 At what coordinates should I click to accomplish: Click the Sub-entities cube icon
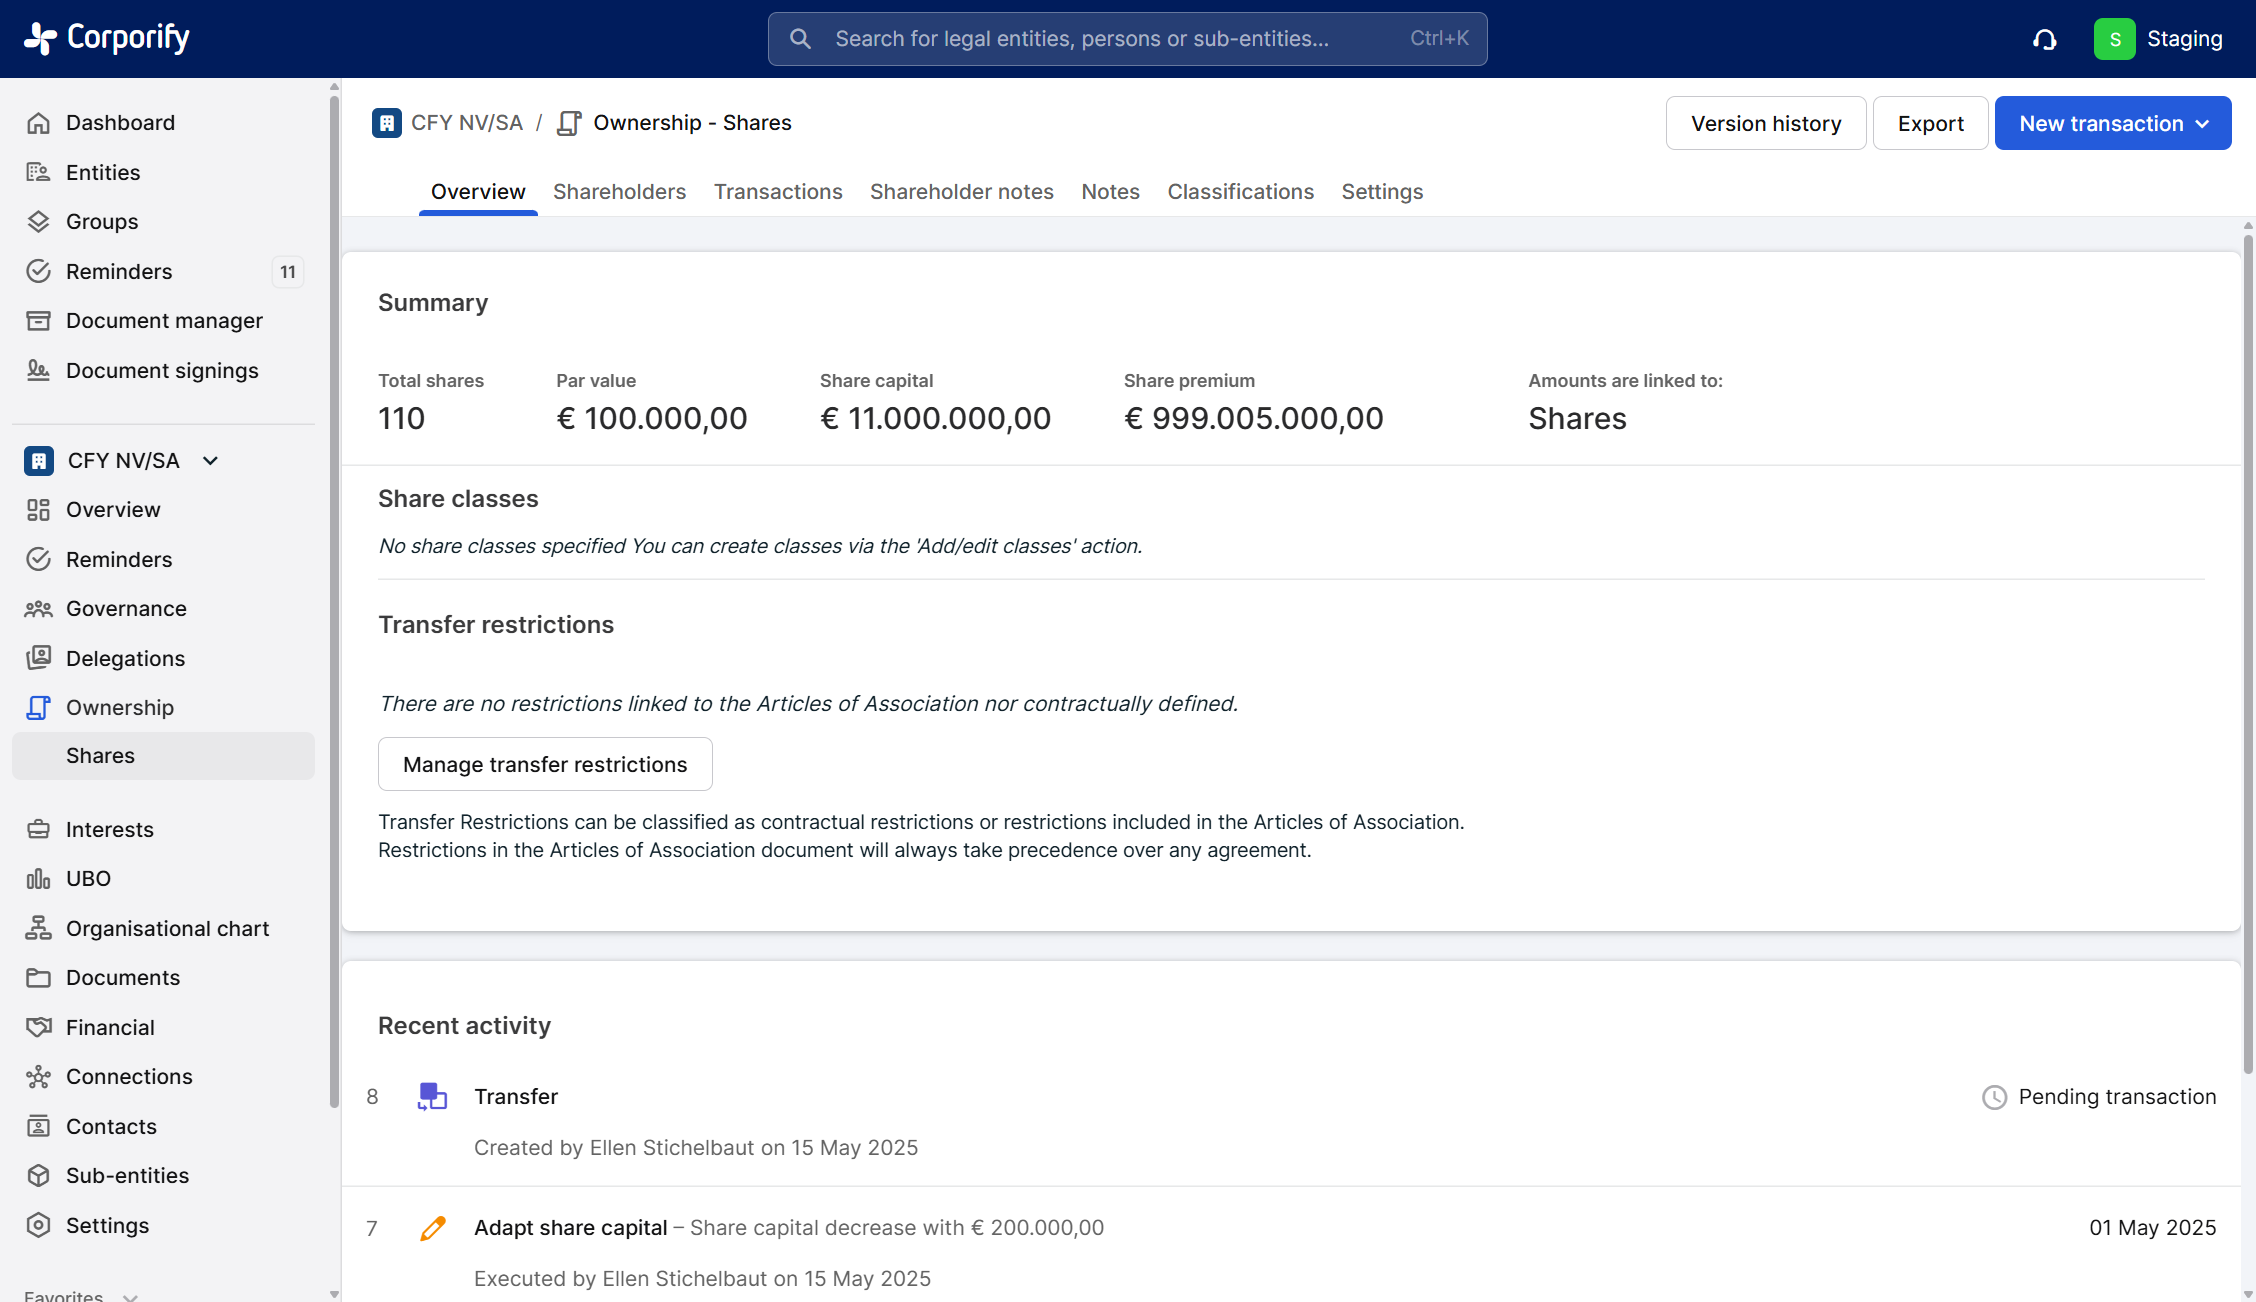pyautogui.click(x=38, y=1175)
